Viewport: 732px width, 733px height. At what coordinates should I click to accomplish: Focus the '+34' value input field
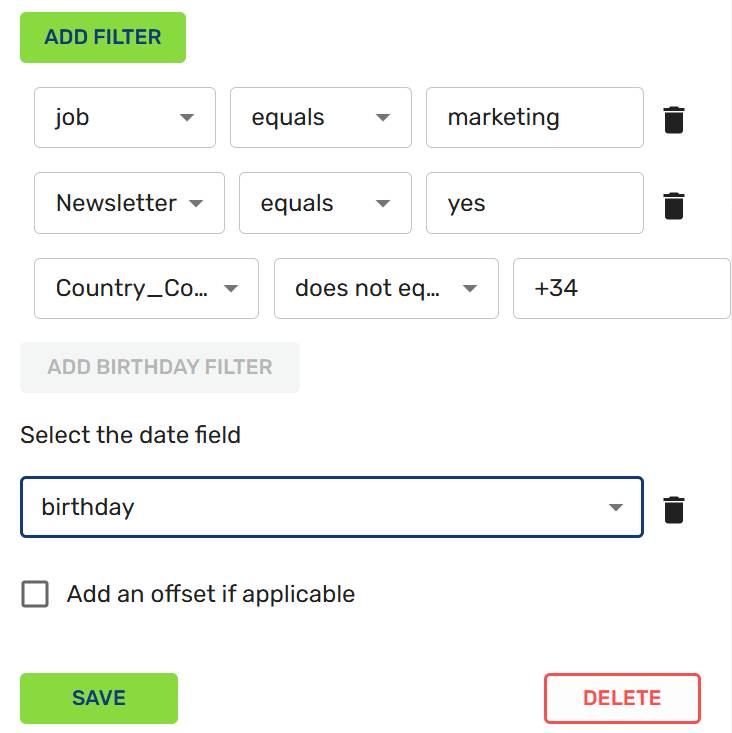[x=620, y=289]
